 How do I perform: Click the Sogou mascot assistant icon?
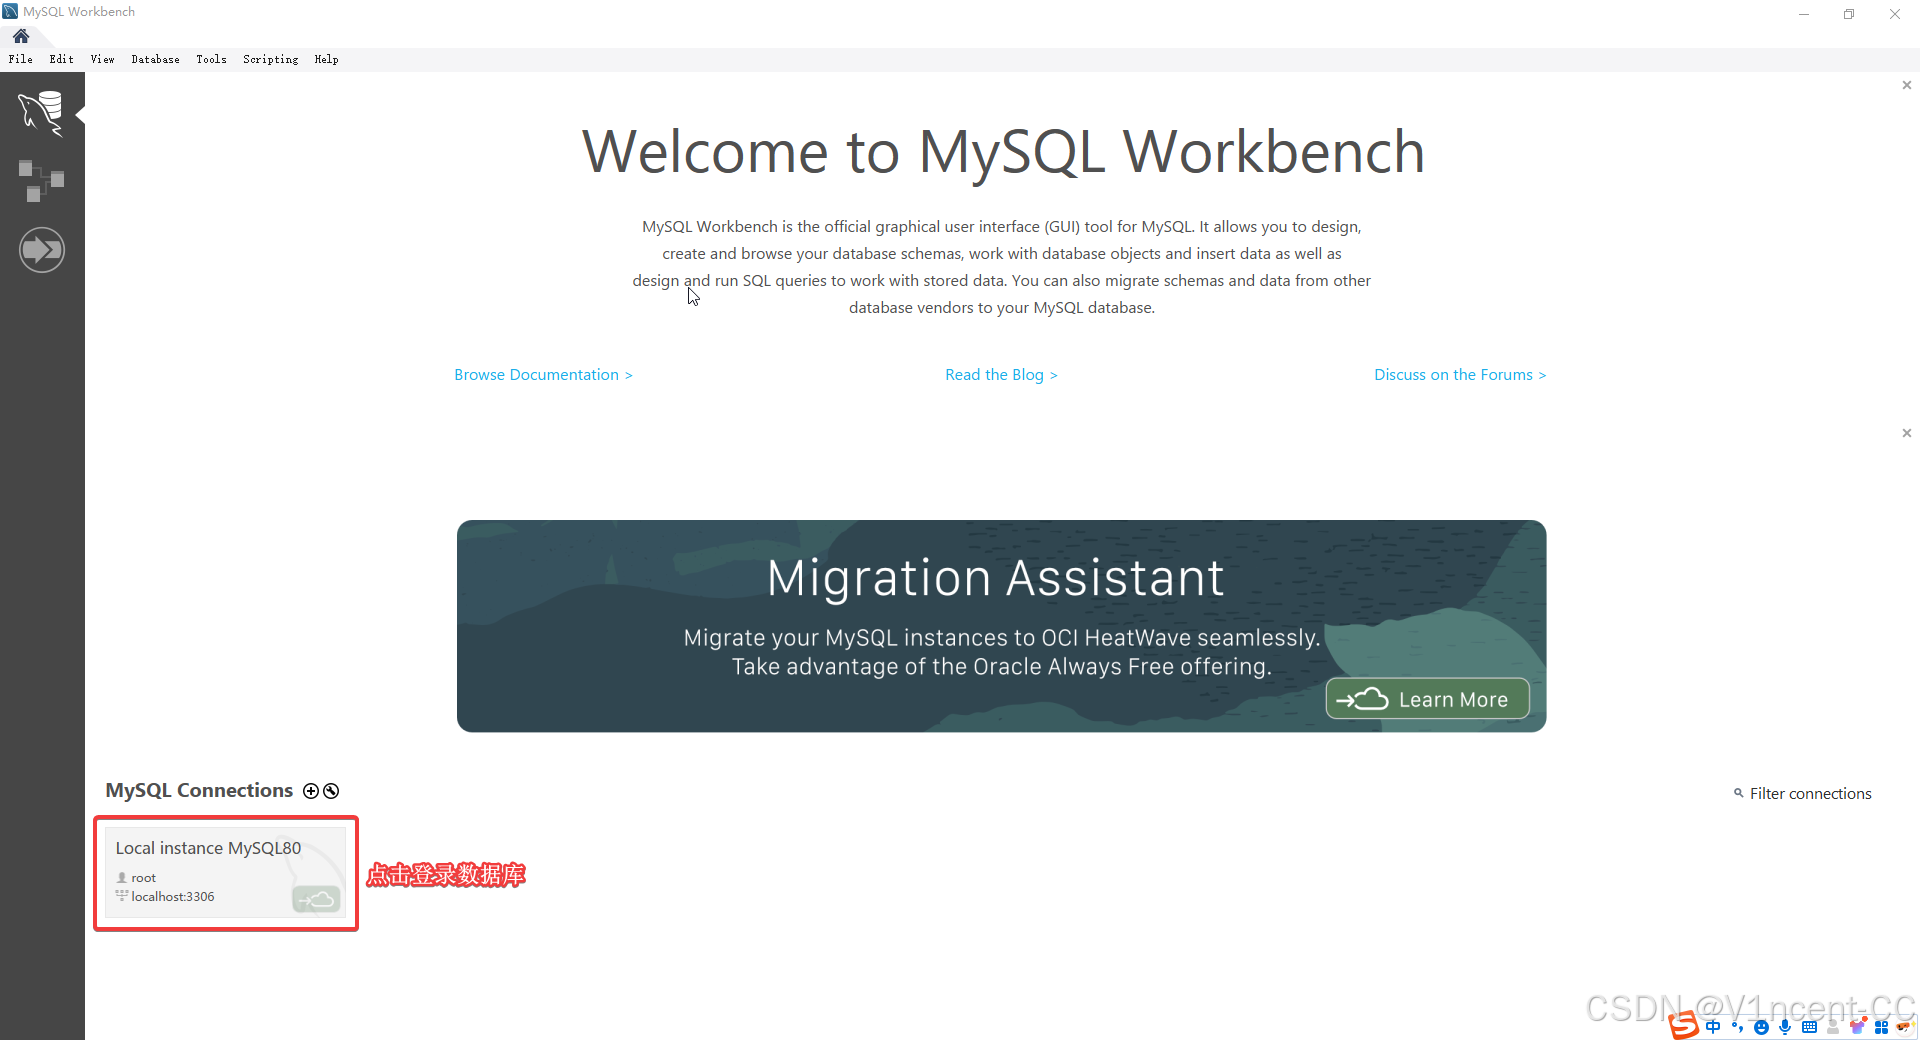click(x=1904, y=1027)
